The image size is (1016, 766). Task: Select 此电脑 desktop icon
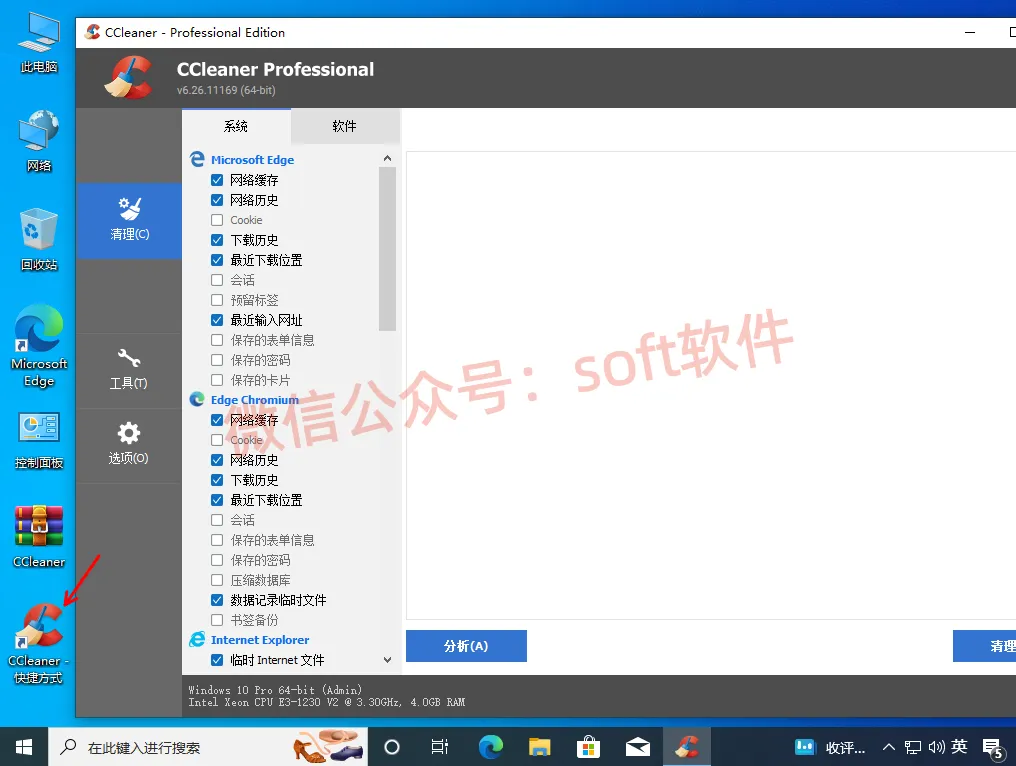tap(39, 42)
